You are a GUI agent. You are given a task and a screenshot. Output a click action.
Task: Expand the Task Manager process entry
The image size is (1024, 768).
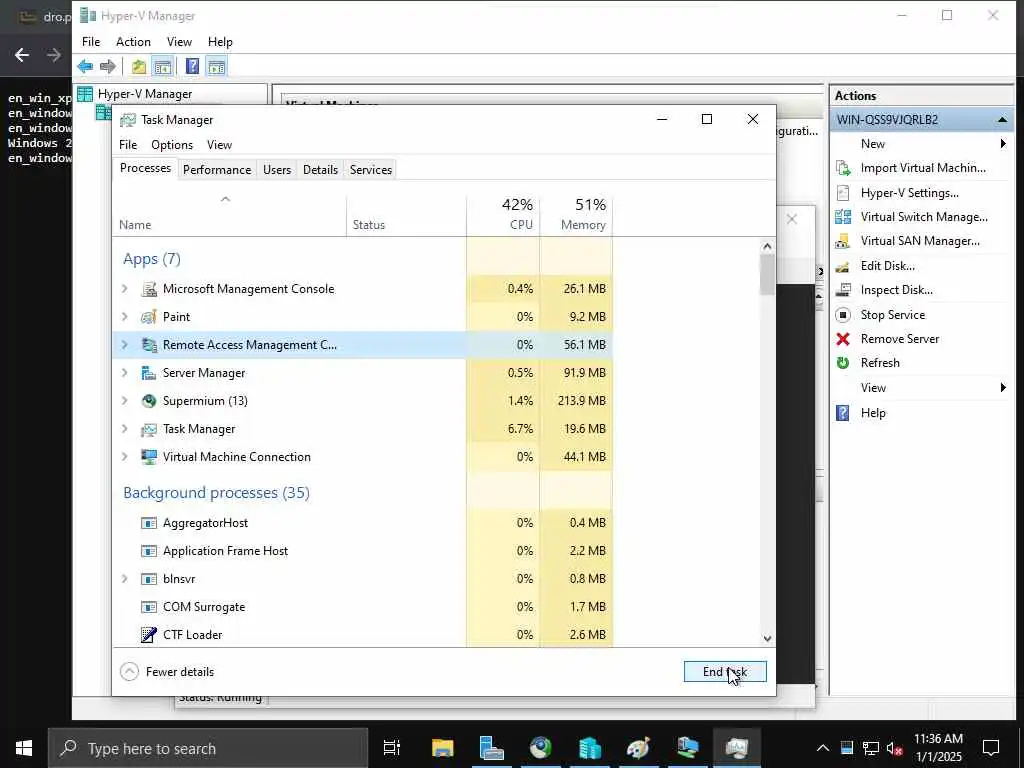click(x=125, y=429)
